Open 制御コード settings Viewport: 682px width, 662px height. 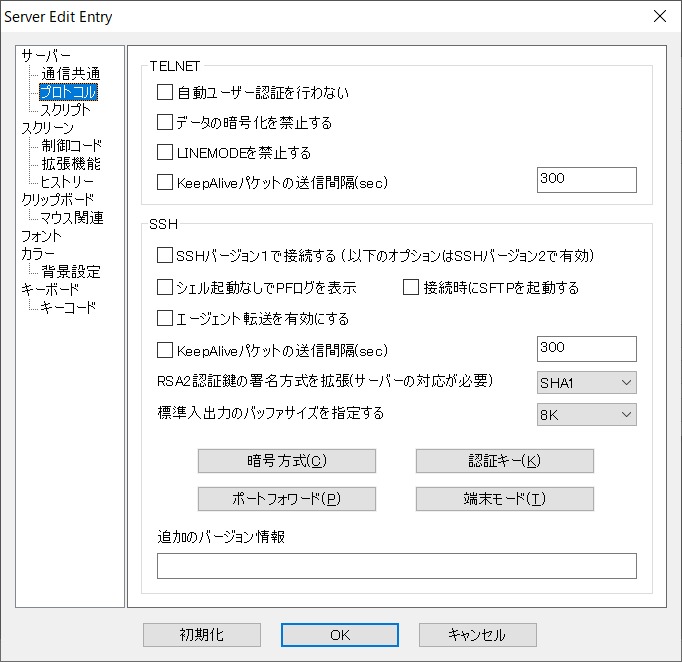(x=71, y=146)
